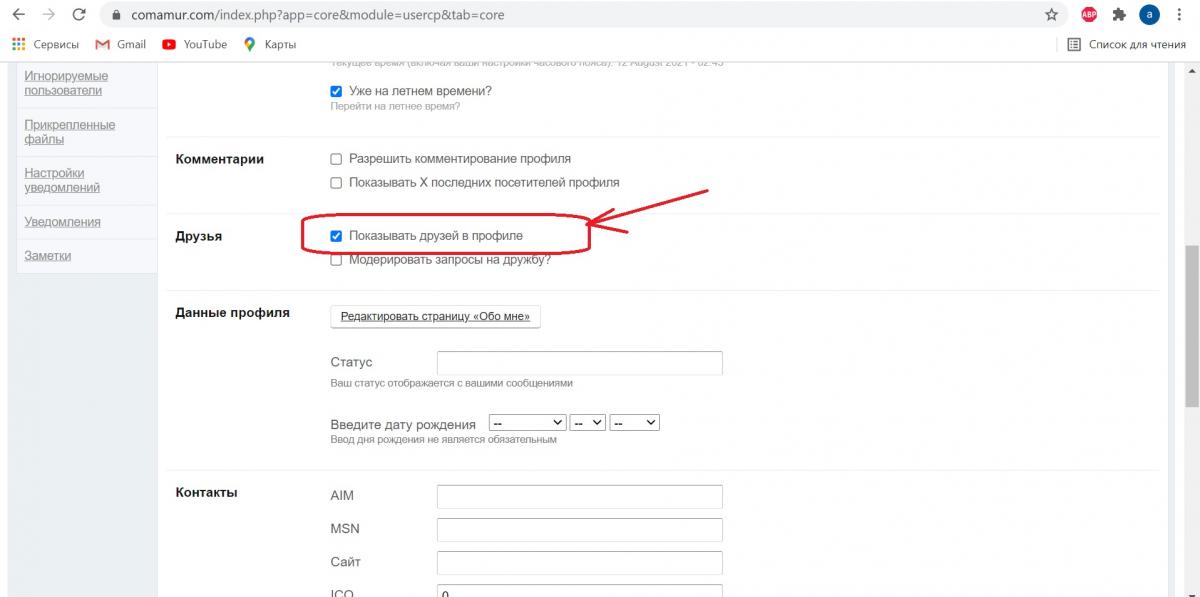Open the birth day dropdown
This screenshot has width=1200, height=597.
pyautogui.click(x=588, y=423)
